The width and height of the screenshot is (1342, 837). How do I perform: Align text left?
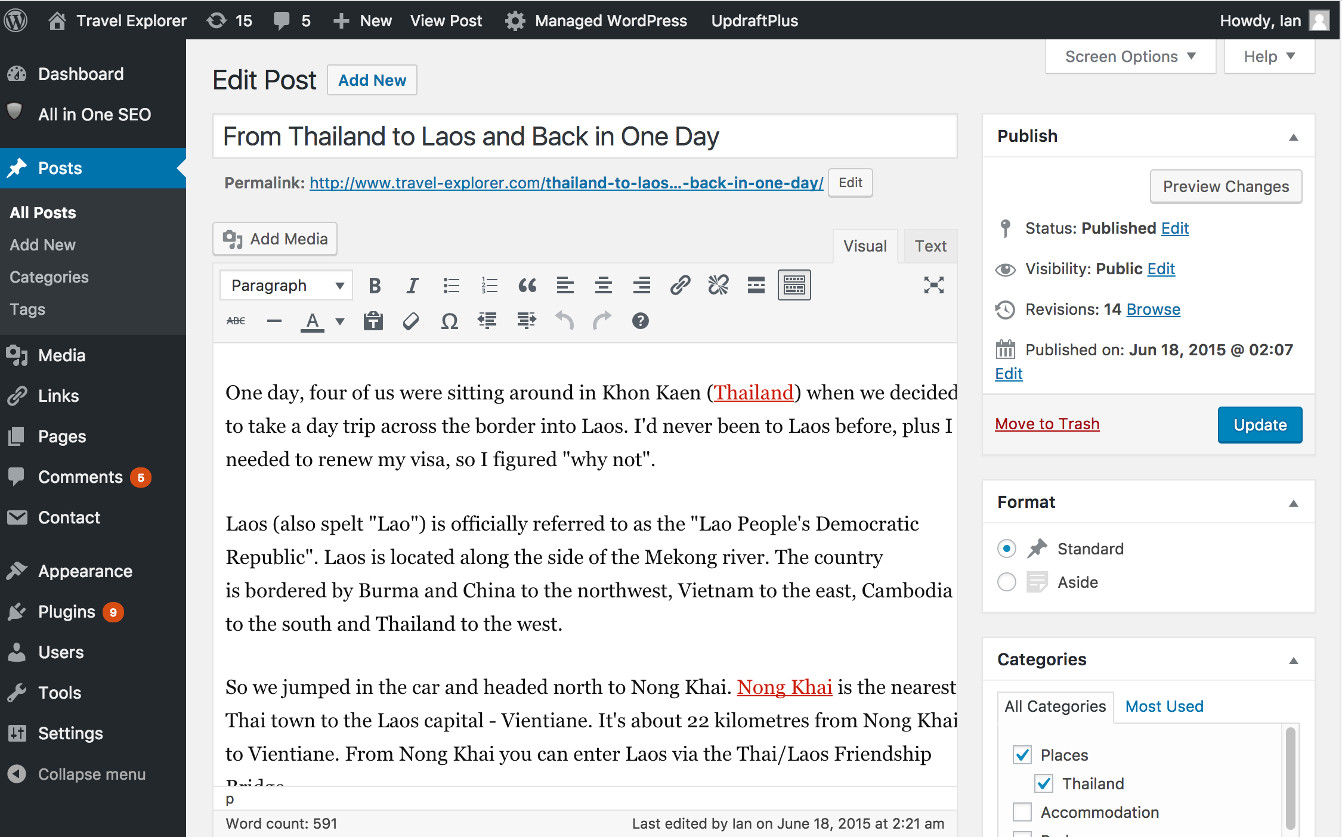[x=565, y=286]
